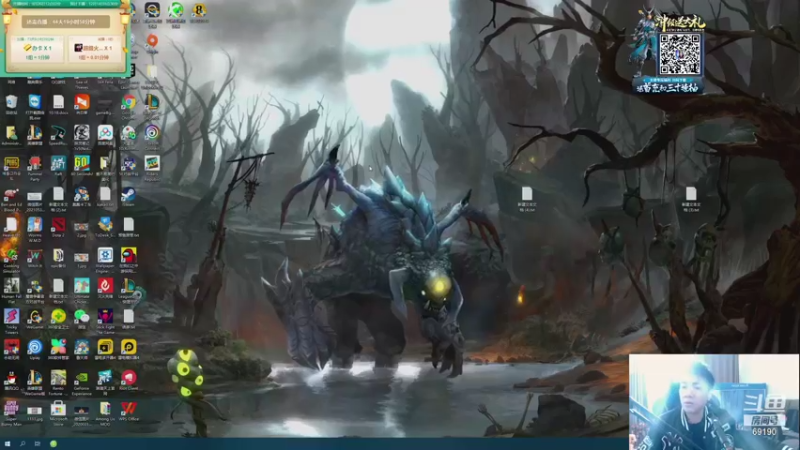Select the Cooking Simulator icon
Viewport: 800px width, 450px height.
point(11,254)
